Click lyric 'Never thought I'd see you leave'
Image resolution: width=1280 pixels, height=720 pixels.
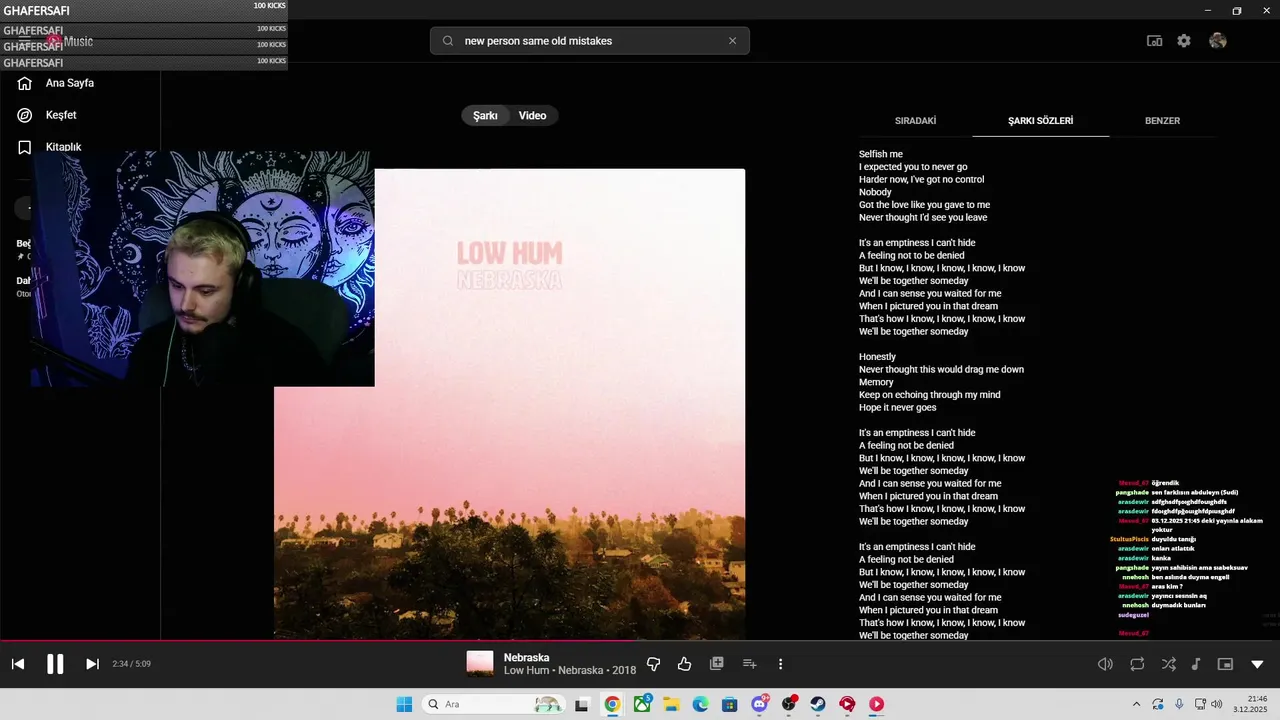pyautogui.click(x=923, y=217)
